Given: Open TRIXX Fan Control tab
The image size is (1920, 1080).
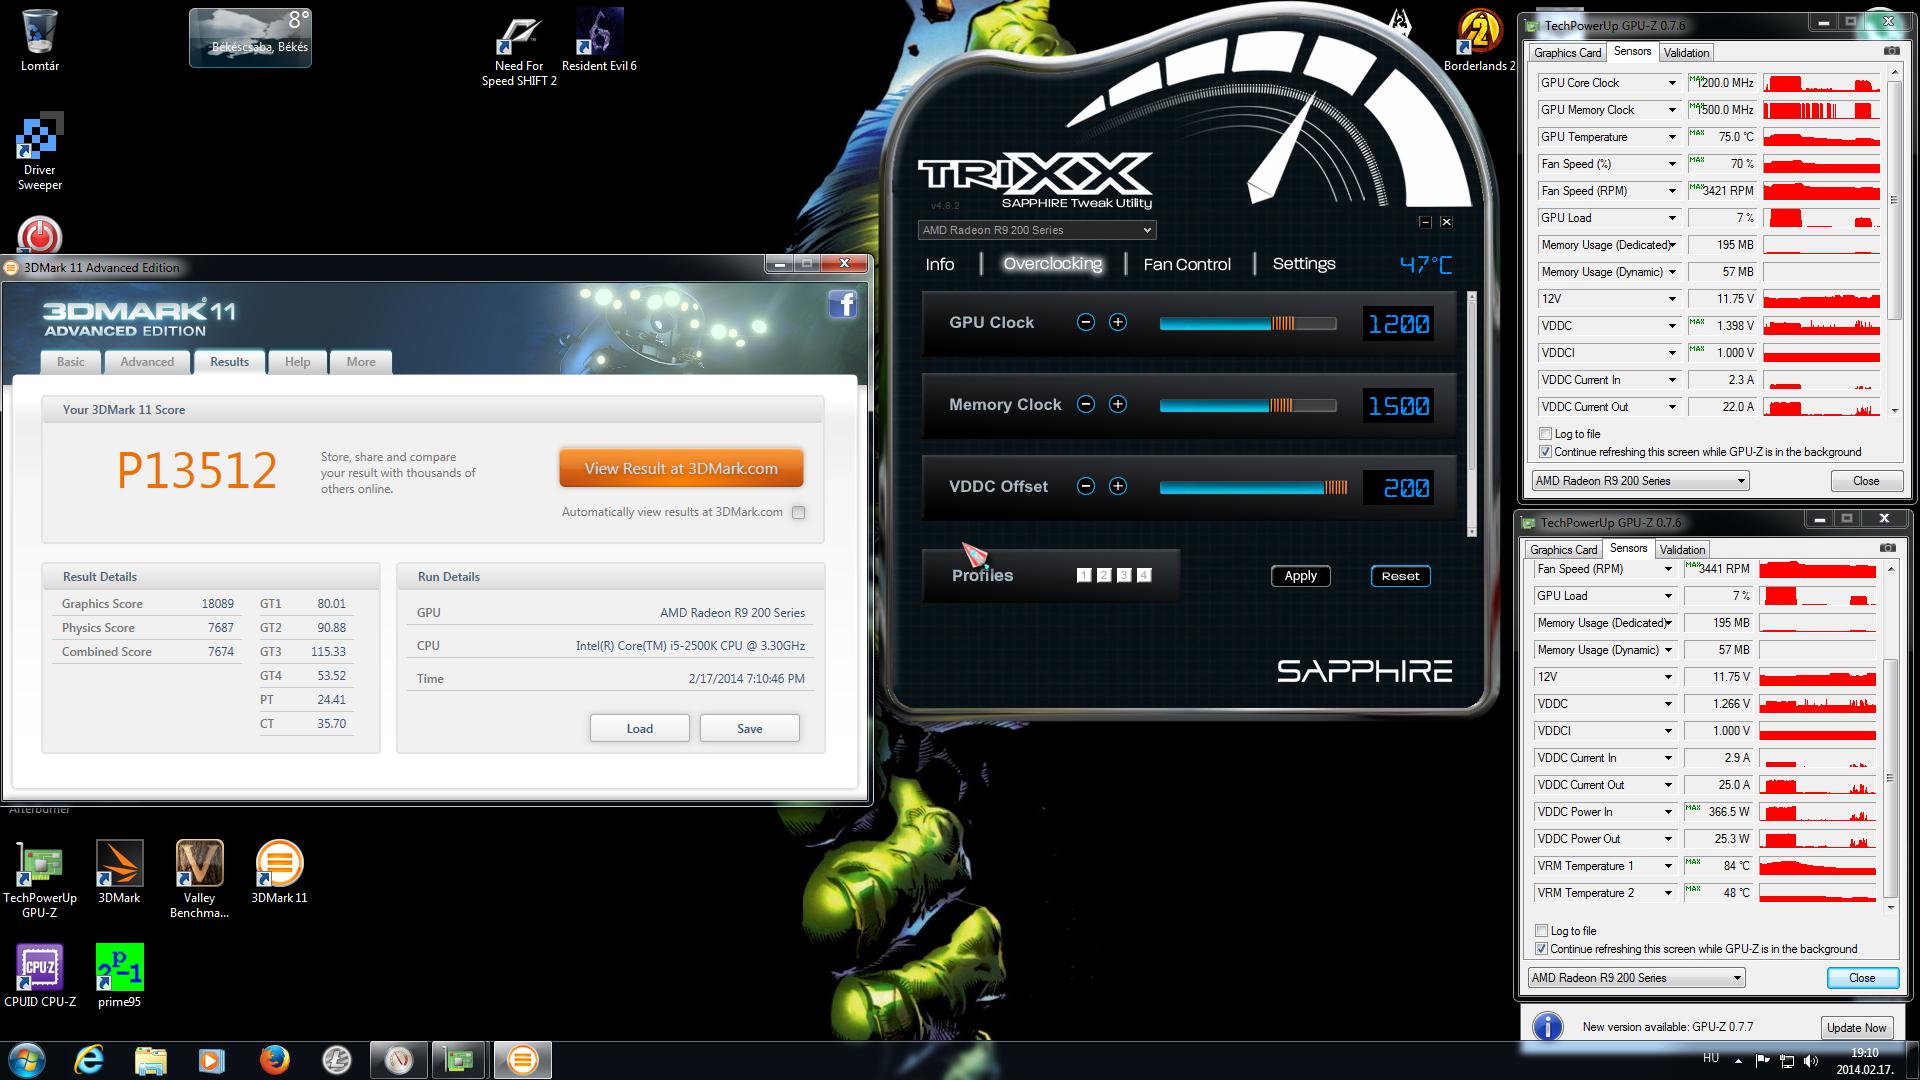Looking at the screenshot, I should tap(1187, 264).
